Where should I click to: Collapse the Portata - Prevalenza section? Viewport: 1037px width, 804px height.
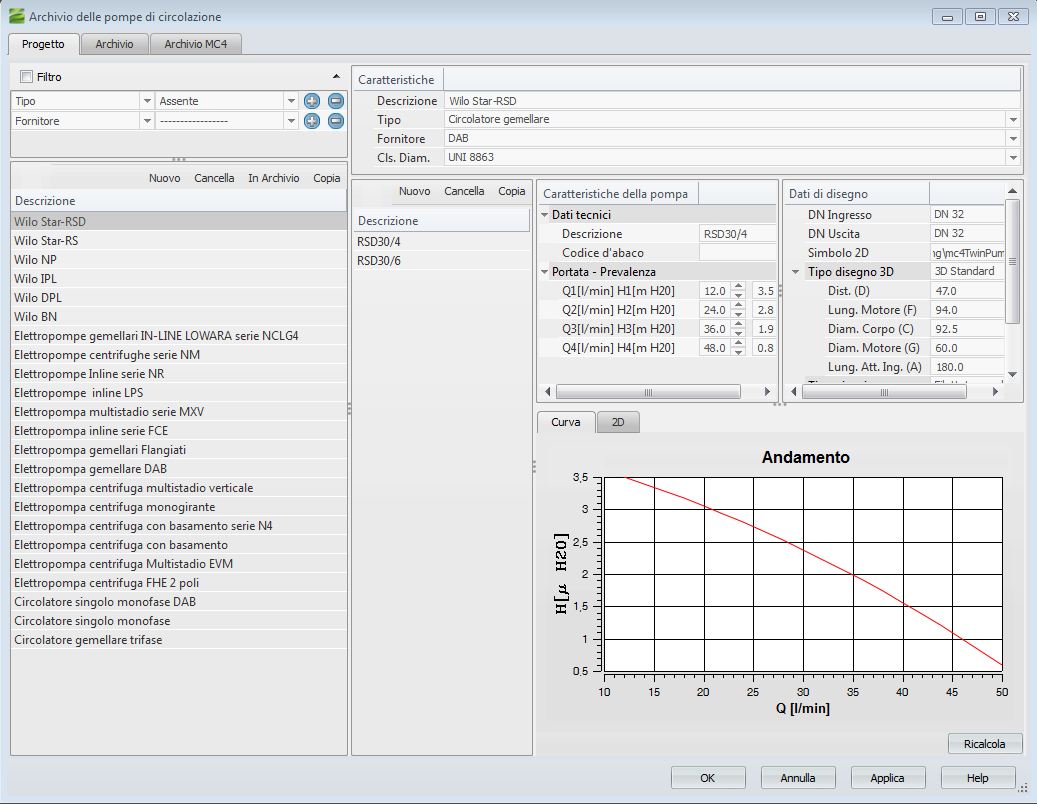point(545,272)
